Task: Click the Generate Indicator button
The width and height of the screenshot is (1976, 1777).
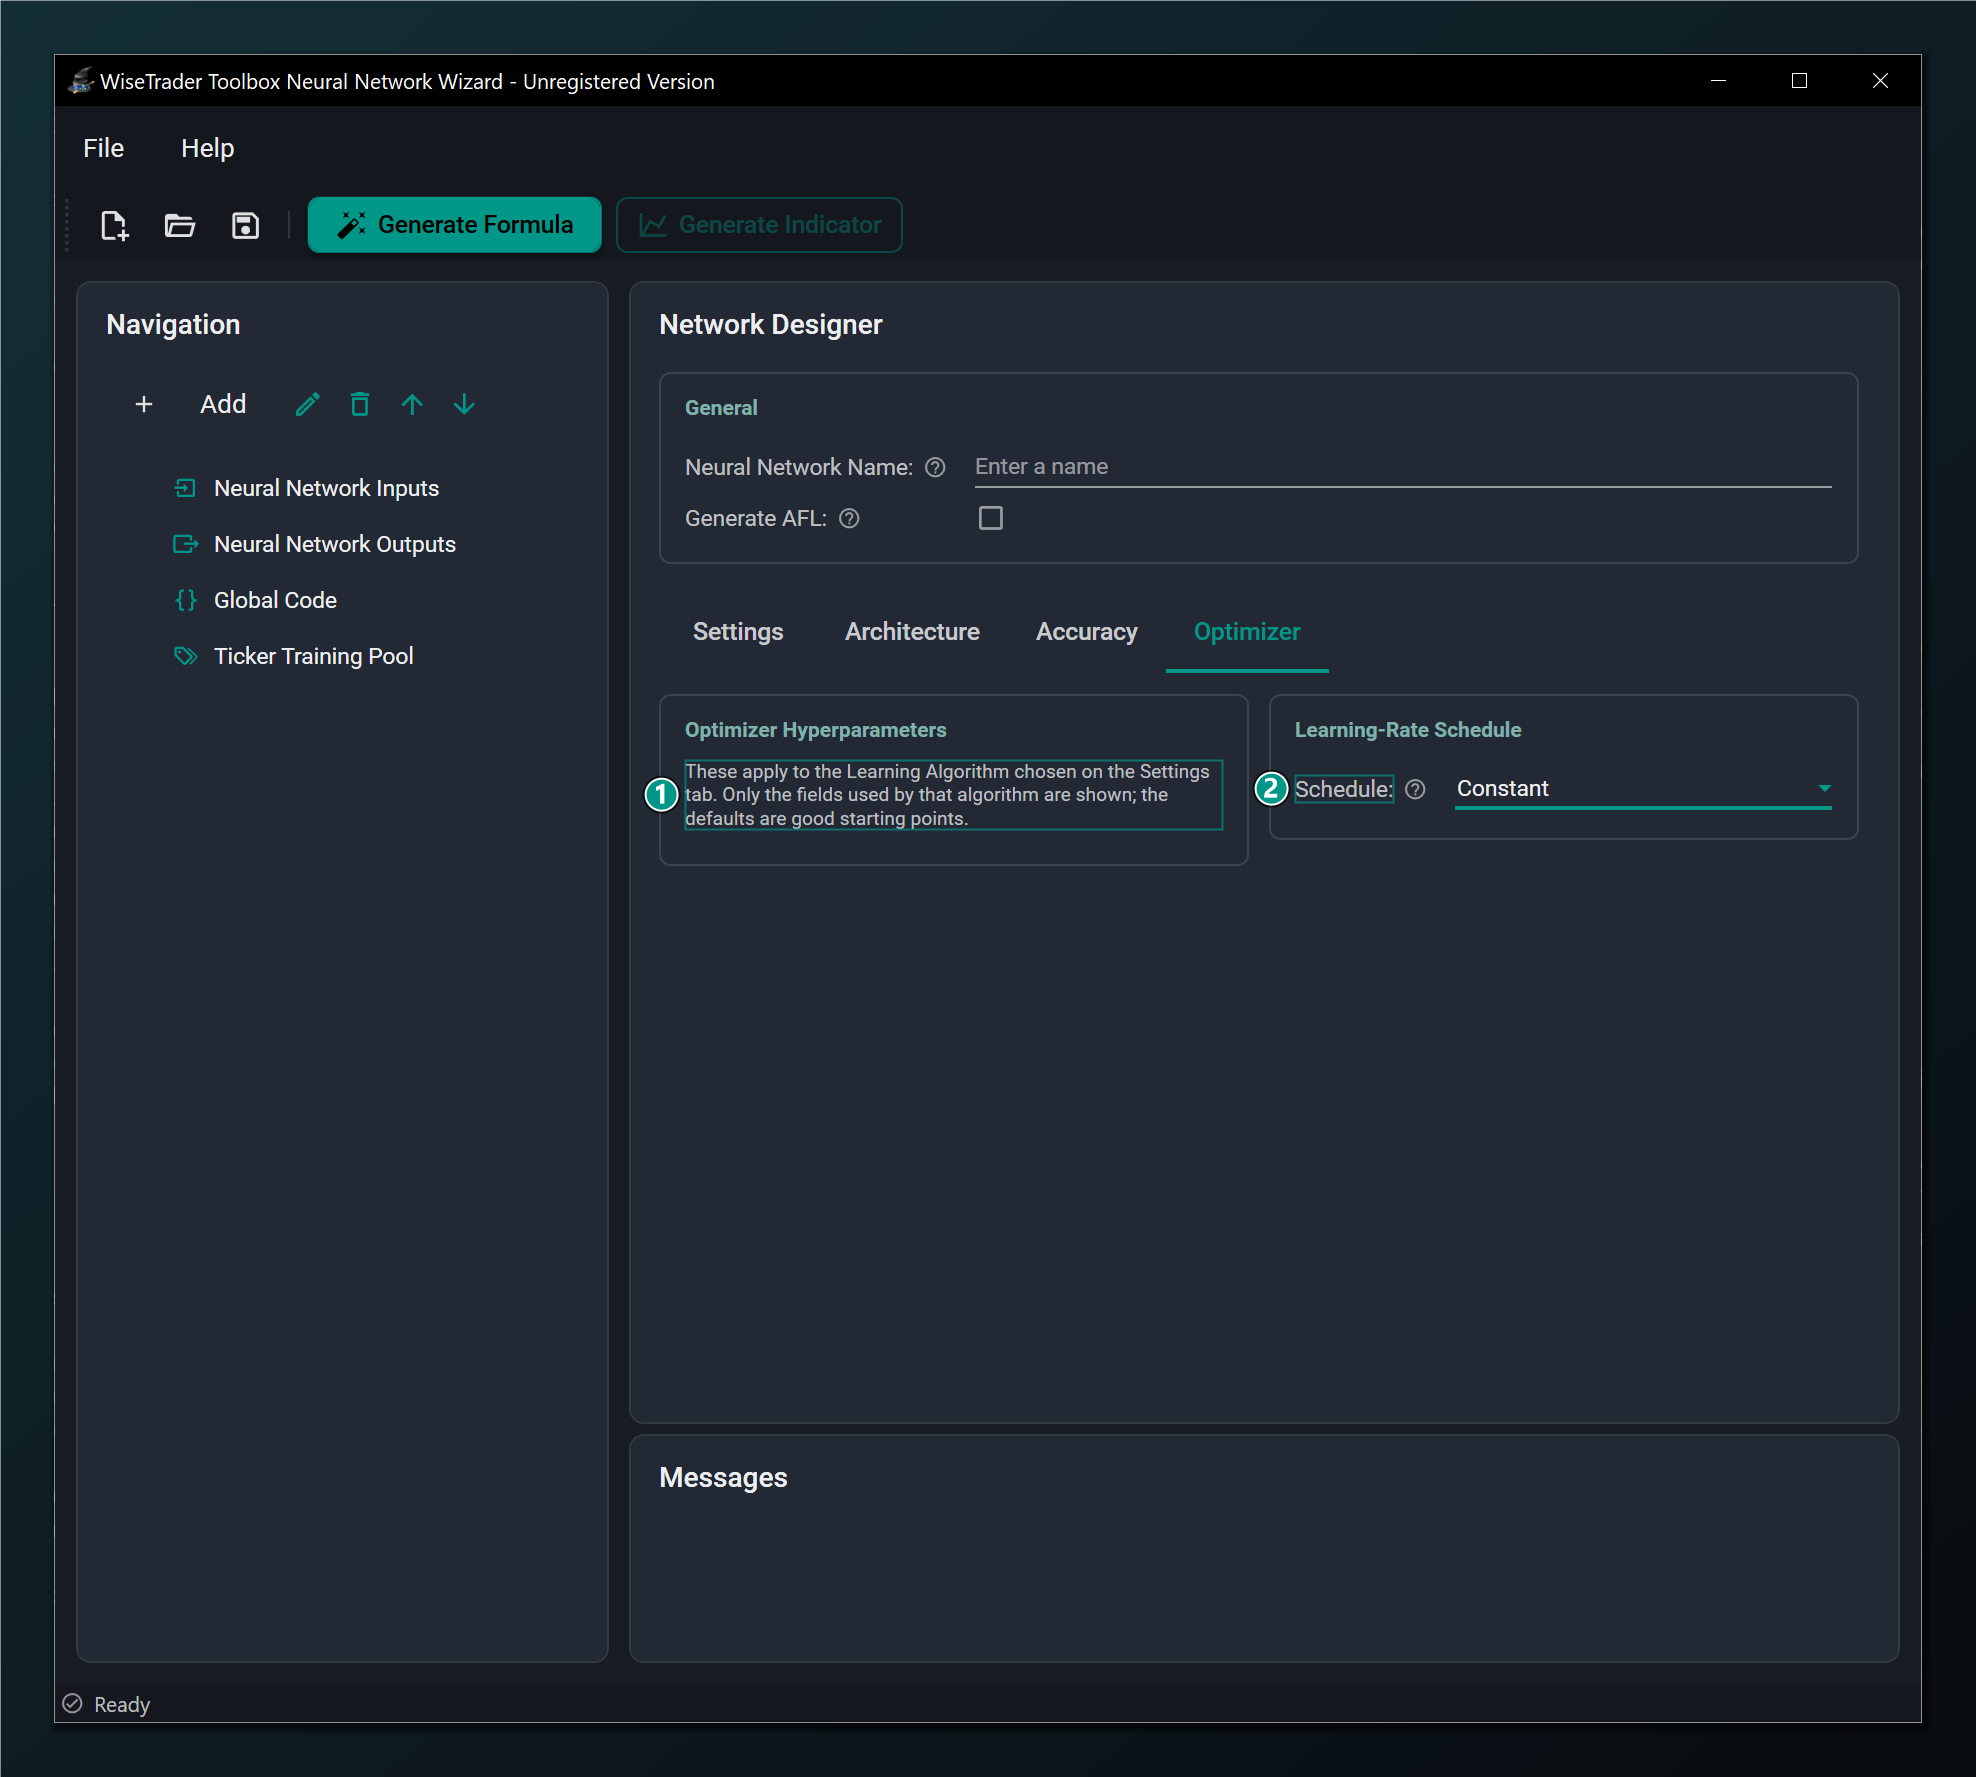Action: [760, 225]
